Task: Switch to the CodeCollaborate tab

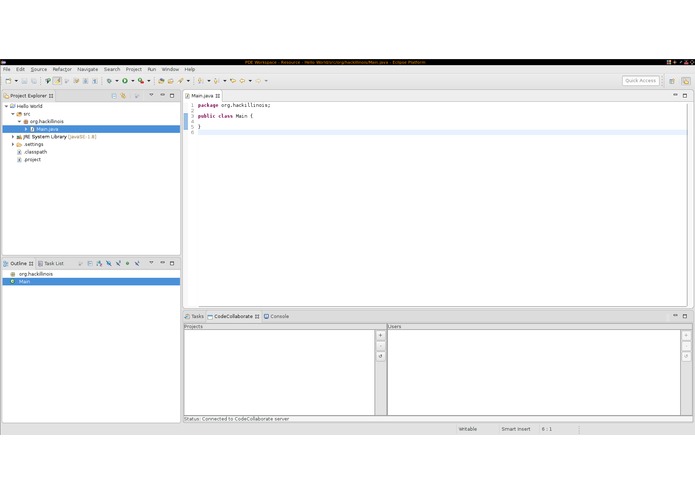Action: (x=233, y=316)
